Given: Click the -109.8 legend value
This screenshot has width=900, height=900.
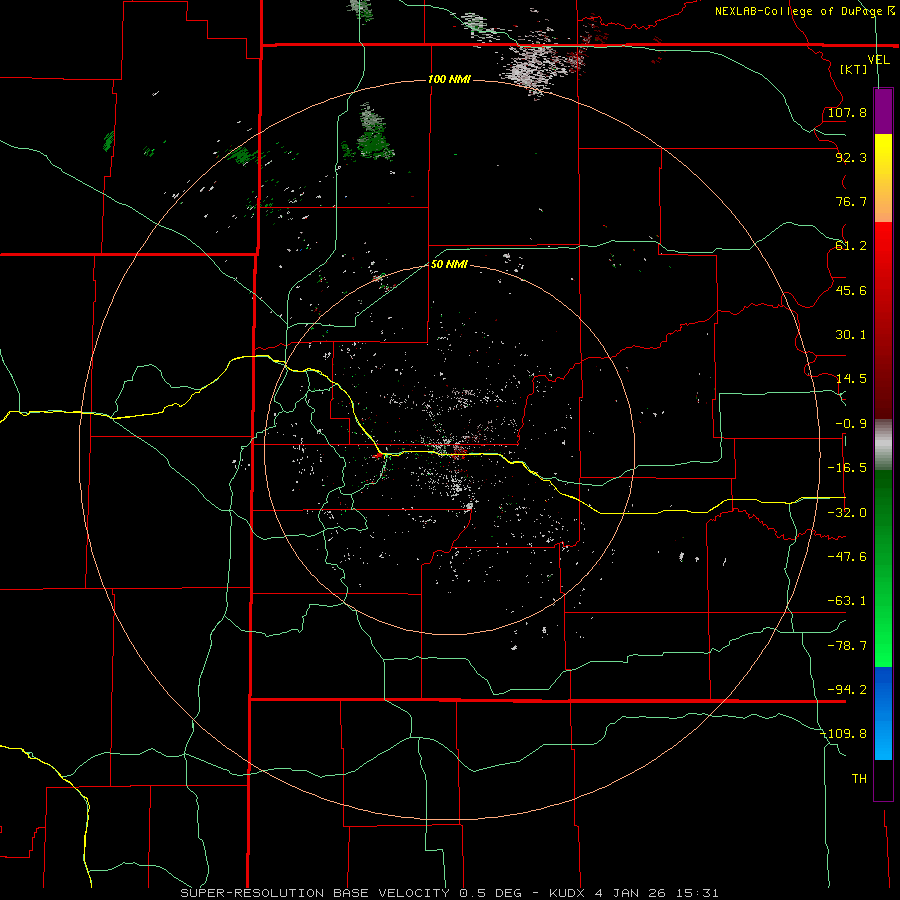Looking at the screenshot, I should pos(844,734).
